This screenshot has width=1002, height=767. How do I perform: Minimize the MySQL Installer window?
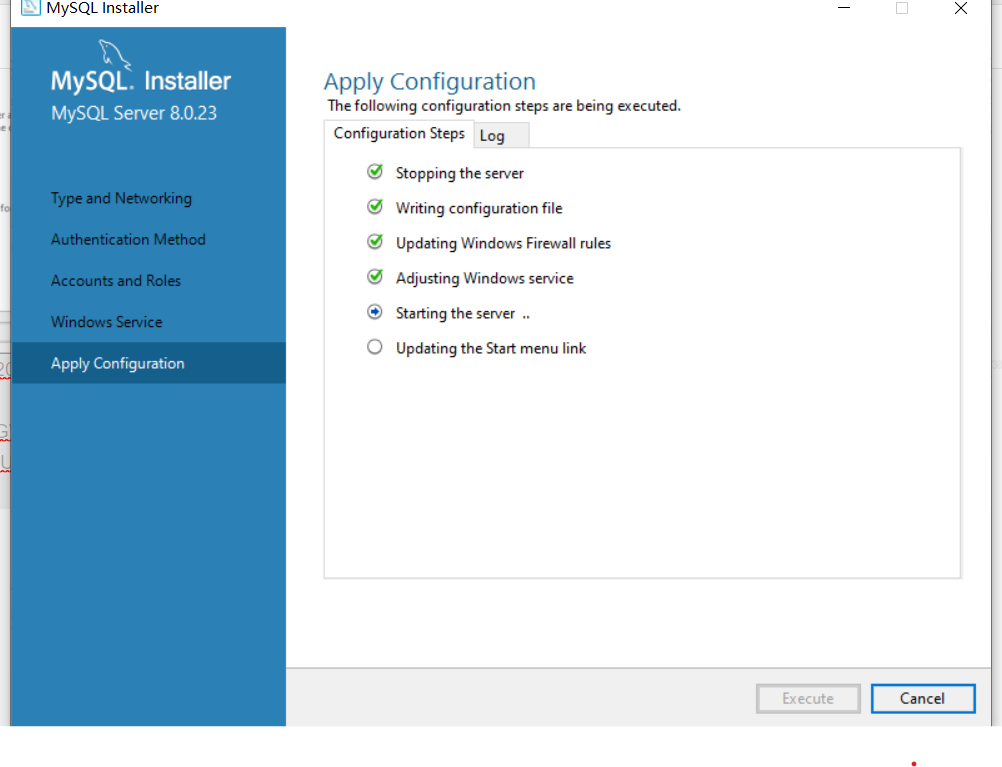pos(844,8)
